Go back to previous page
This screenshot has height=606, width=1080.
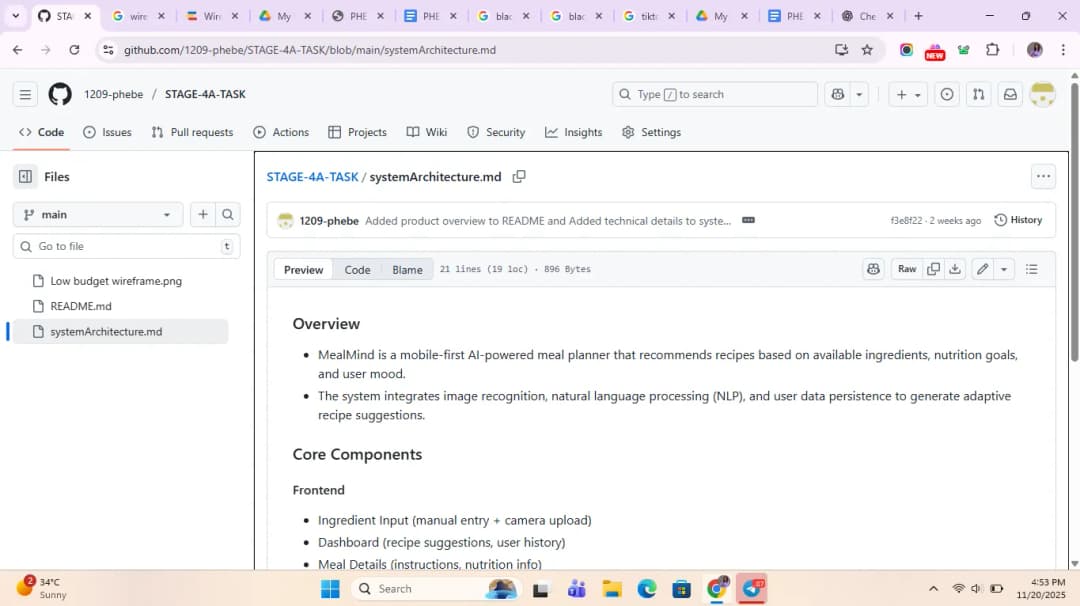click(x=18, y=50)
